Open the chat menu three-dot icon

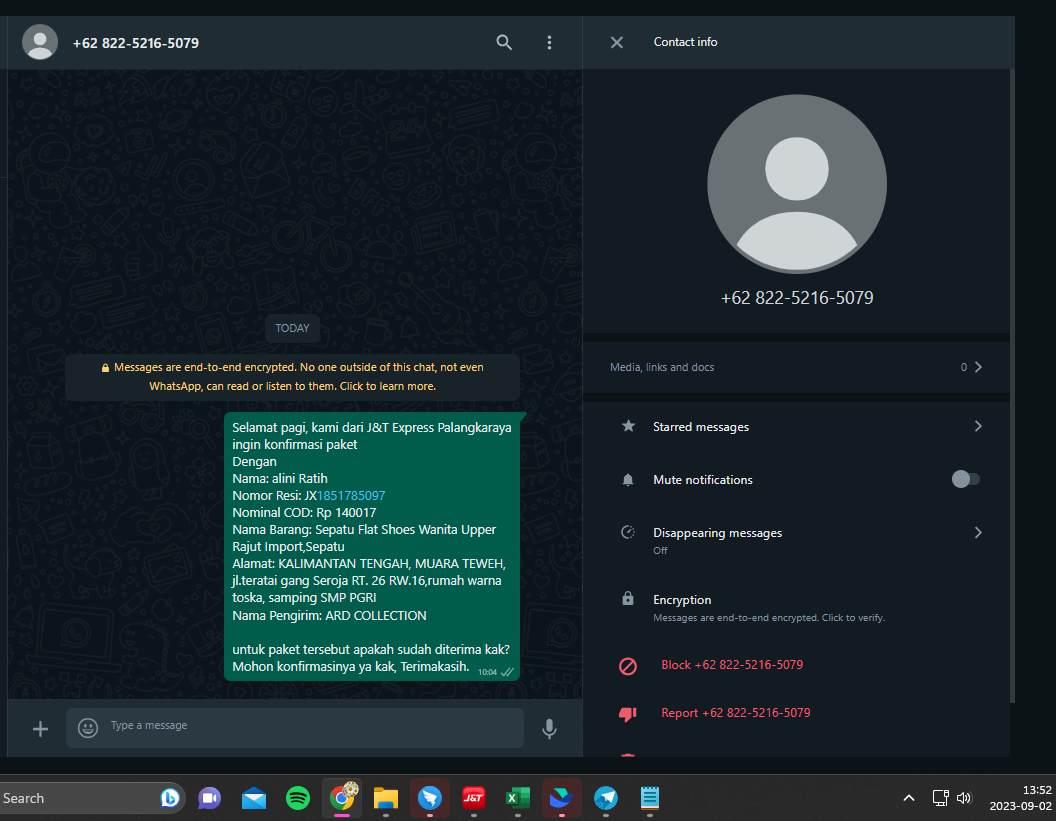tap(550, 42)
